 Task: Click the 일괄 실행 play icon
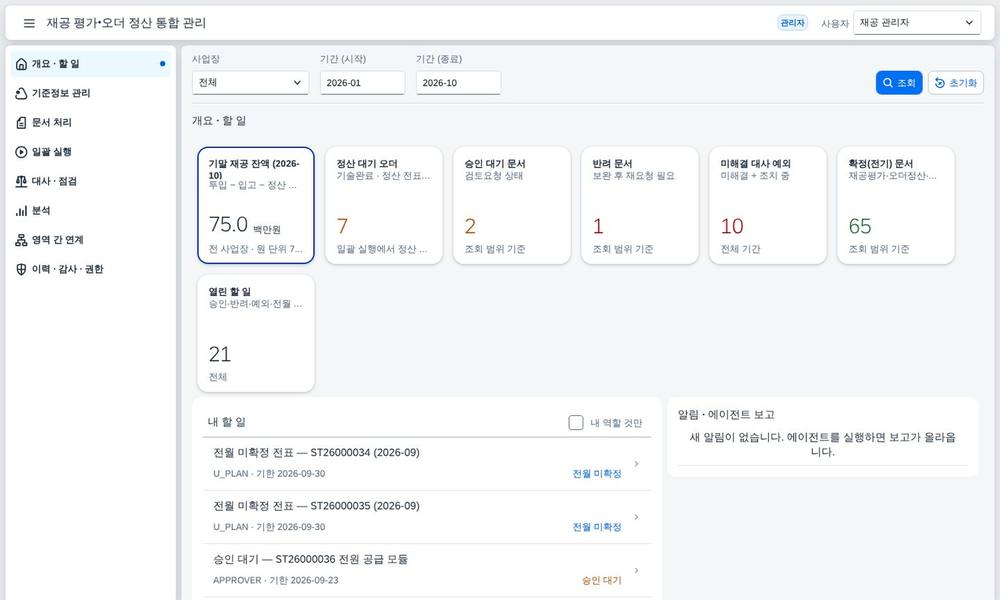click(21, 152)
